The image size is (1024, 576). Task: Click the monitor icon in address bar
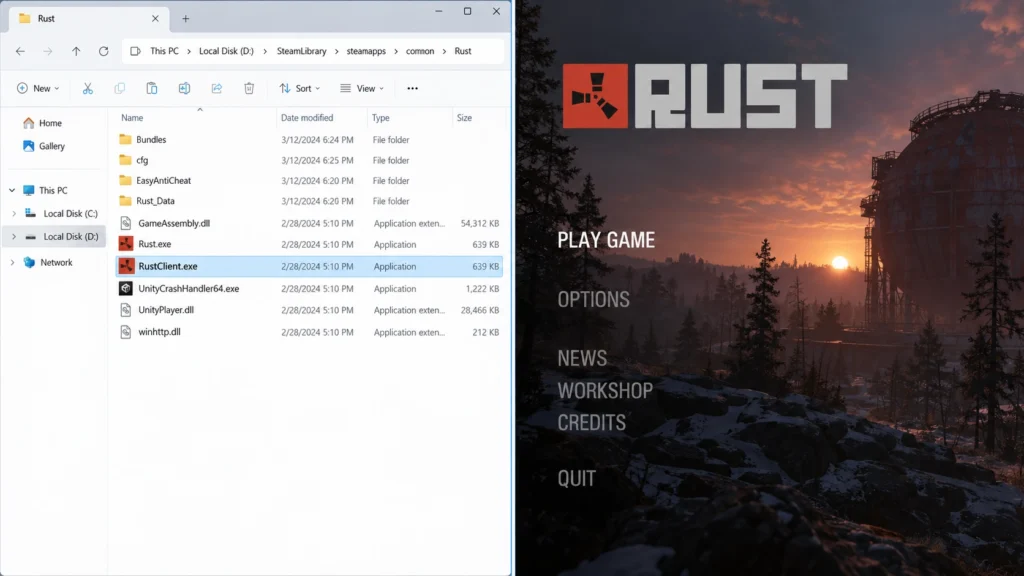coord(135,51)
